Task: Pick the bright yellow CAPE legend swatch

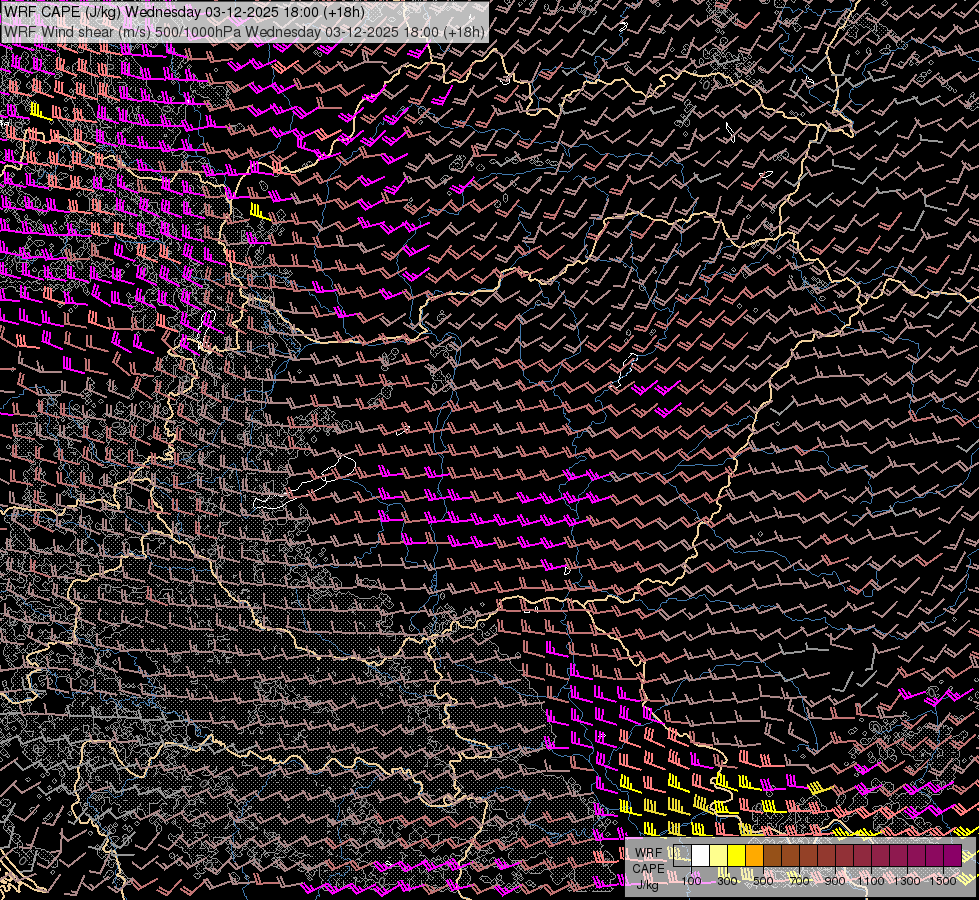Action: 737,856
